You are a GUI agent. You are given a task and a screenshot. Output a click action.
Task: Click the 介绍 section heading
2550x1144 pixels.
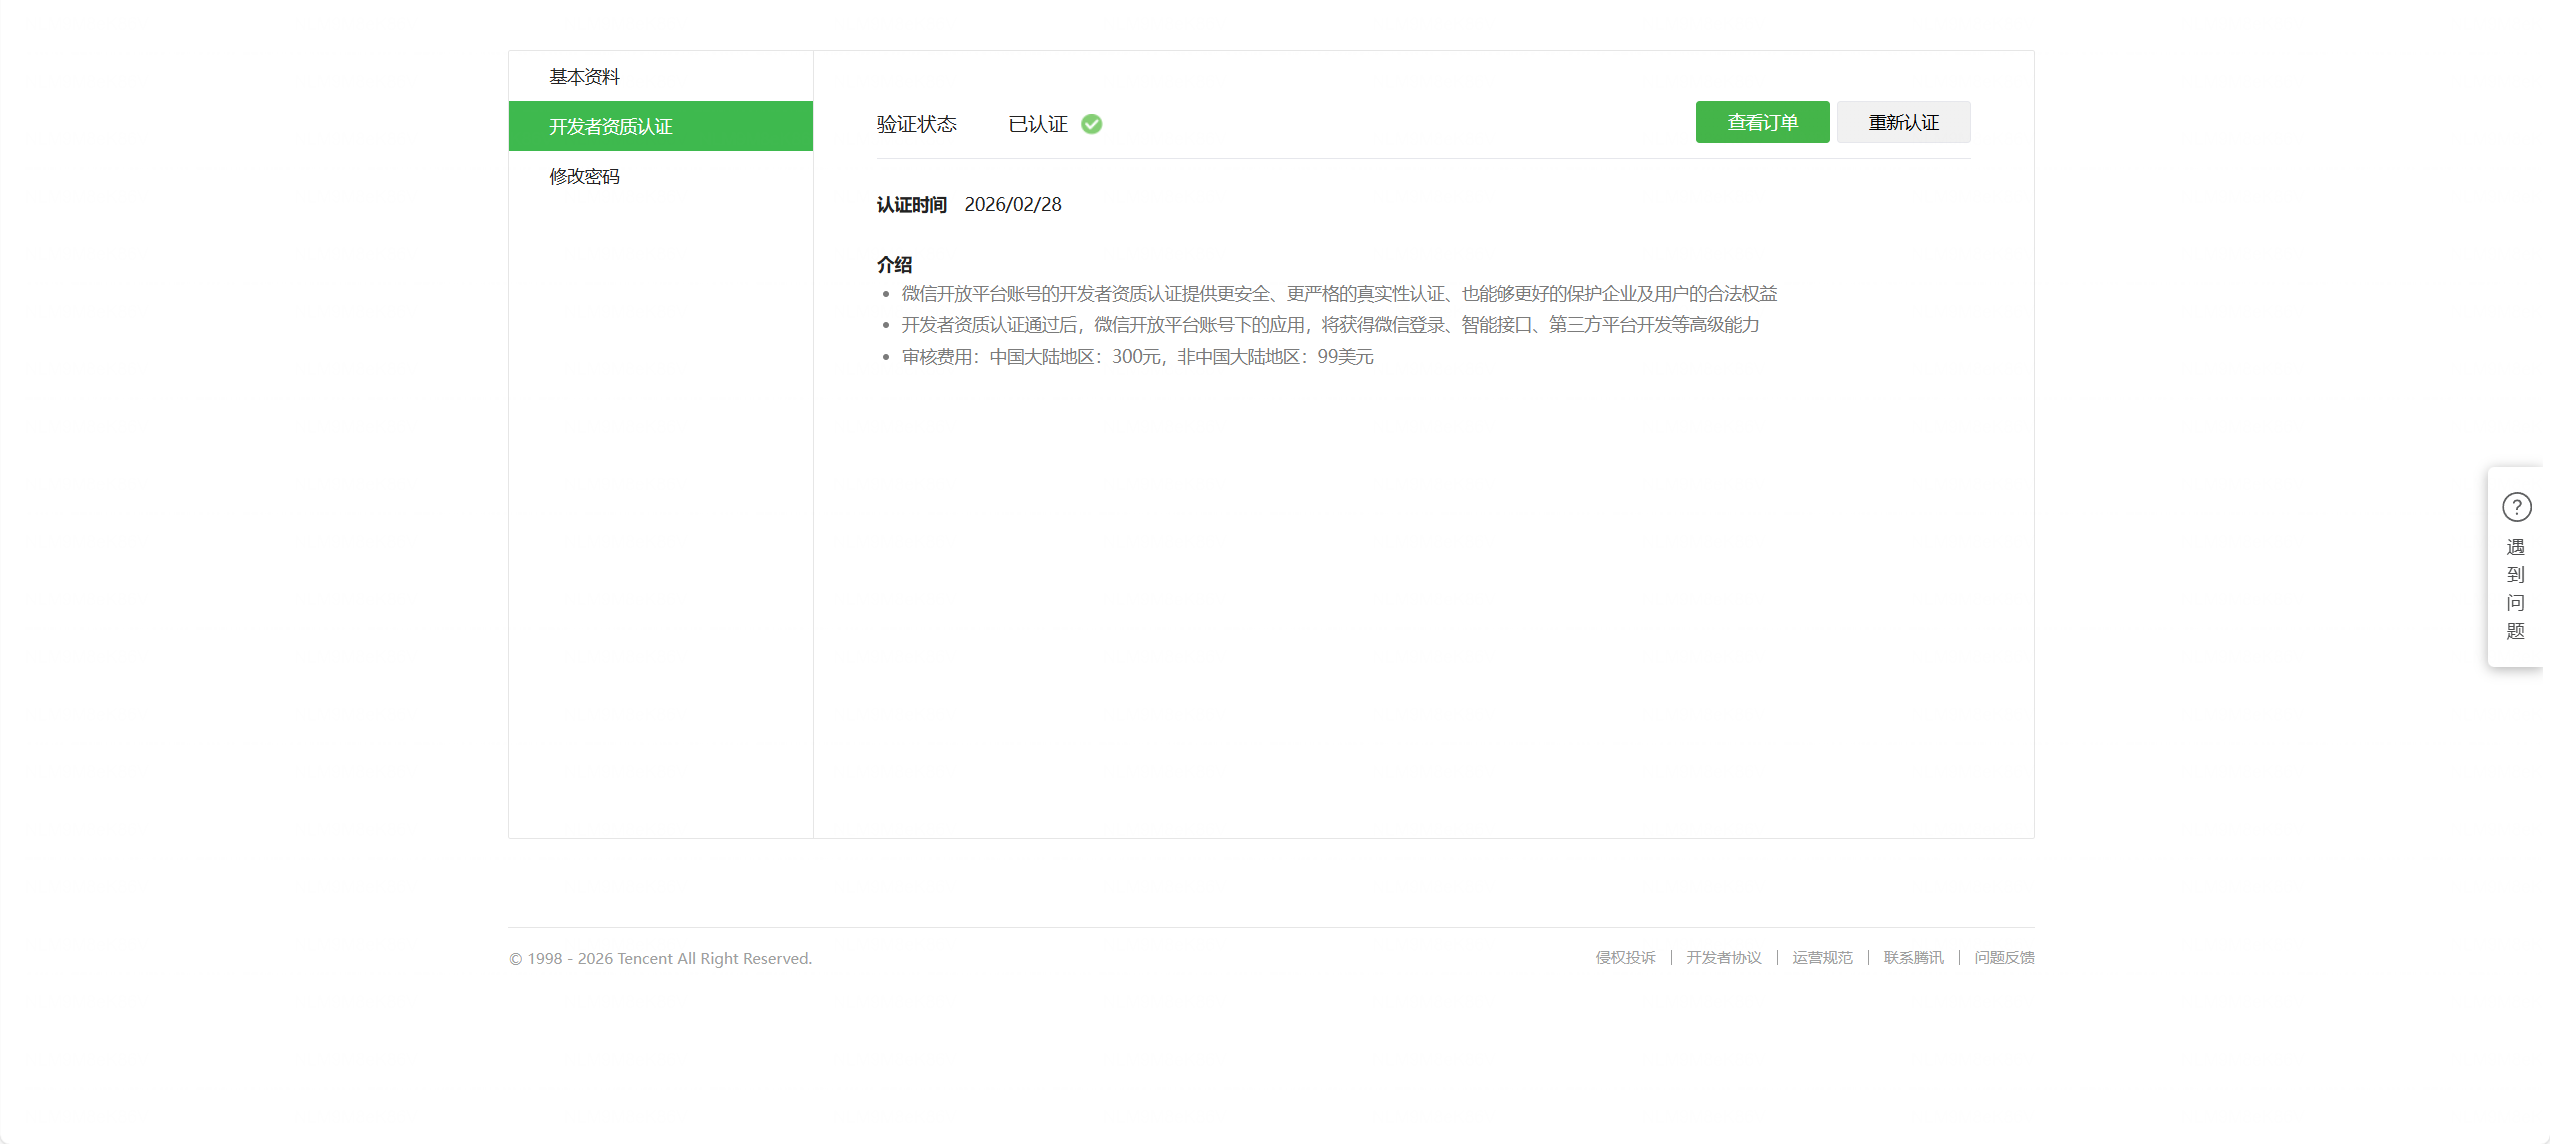click(x=894, y=265)
